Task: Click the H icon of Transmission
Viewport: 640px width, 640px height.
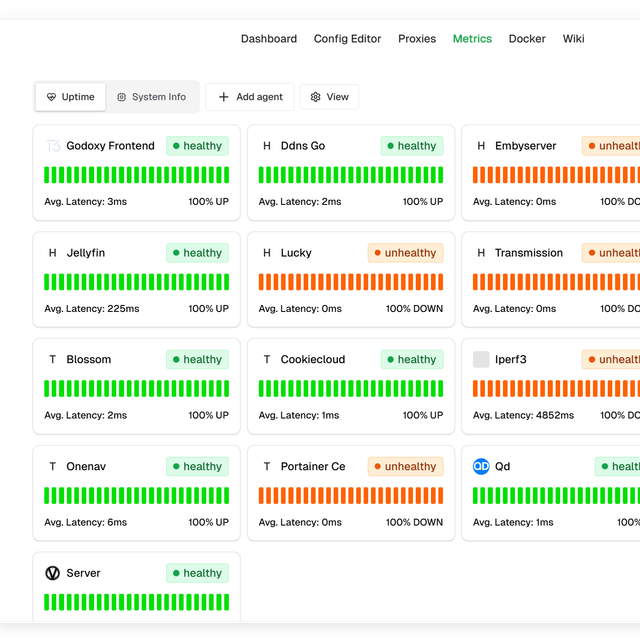Action: (x=481, y=253)
